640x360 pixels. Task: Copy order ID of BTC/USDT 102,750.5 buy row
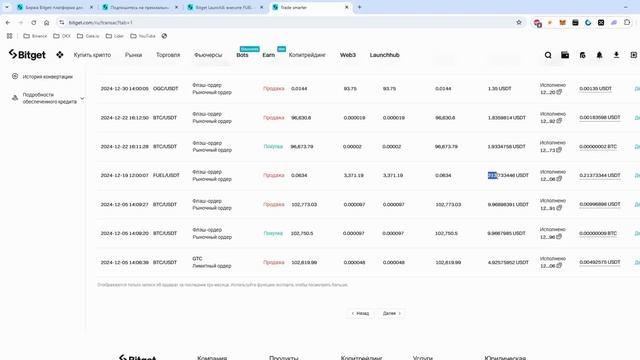coord(559,237)
